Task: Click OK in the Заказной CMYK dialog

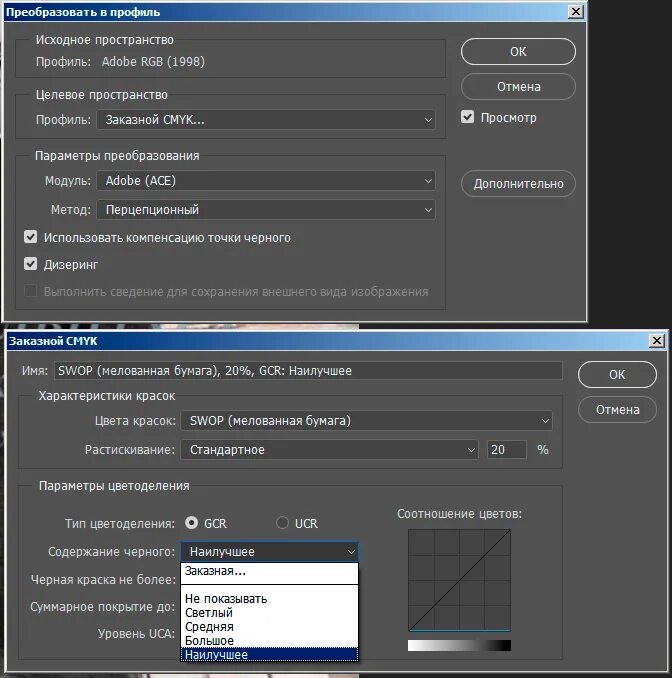Action: click(x=617, y=374)
